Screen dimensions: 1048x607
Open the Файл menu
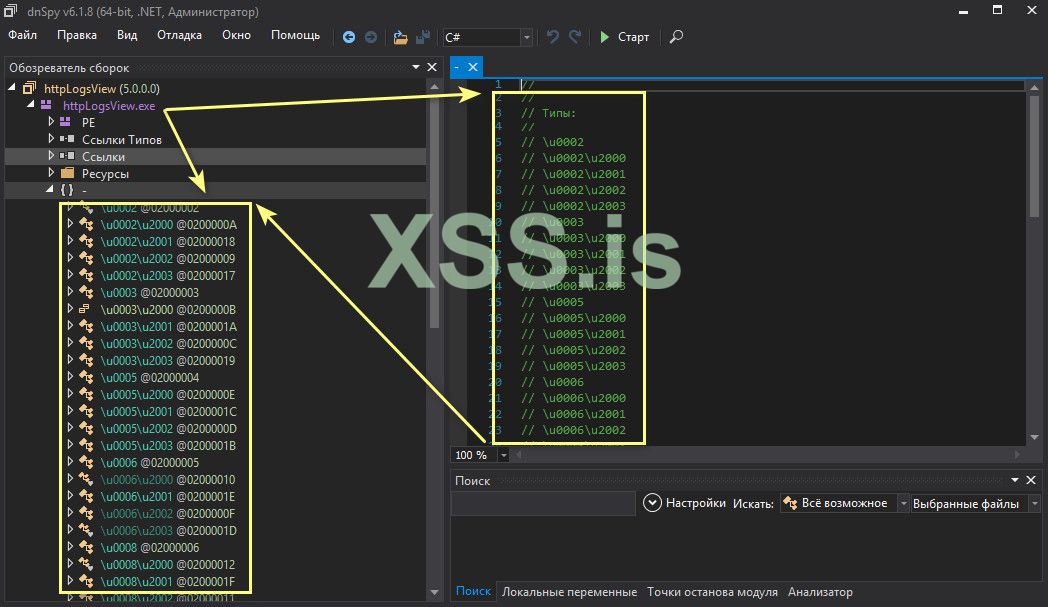click(x=22, y=35)
